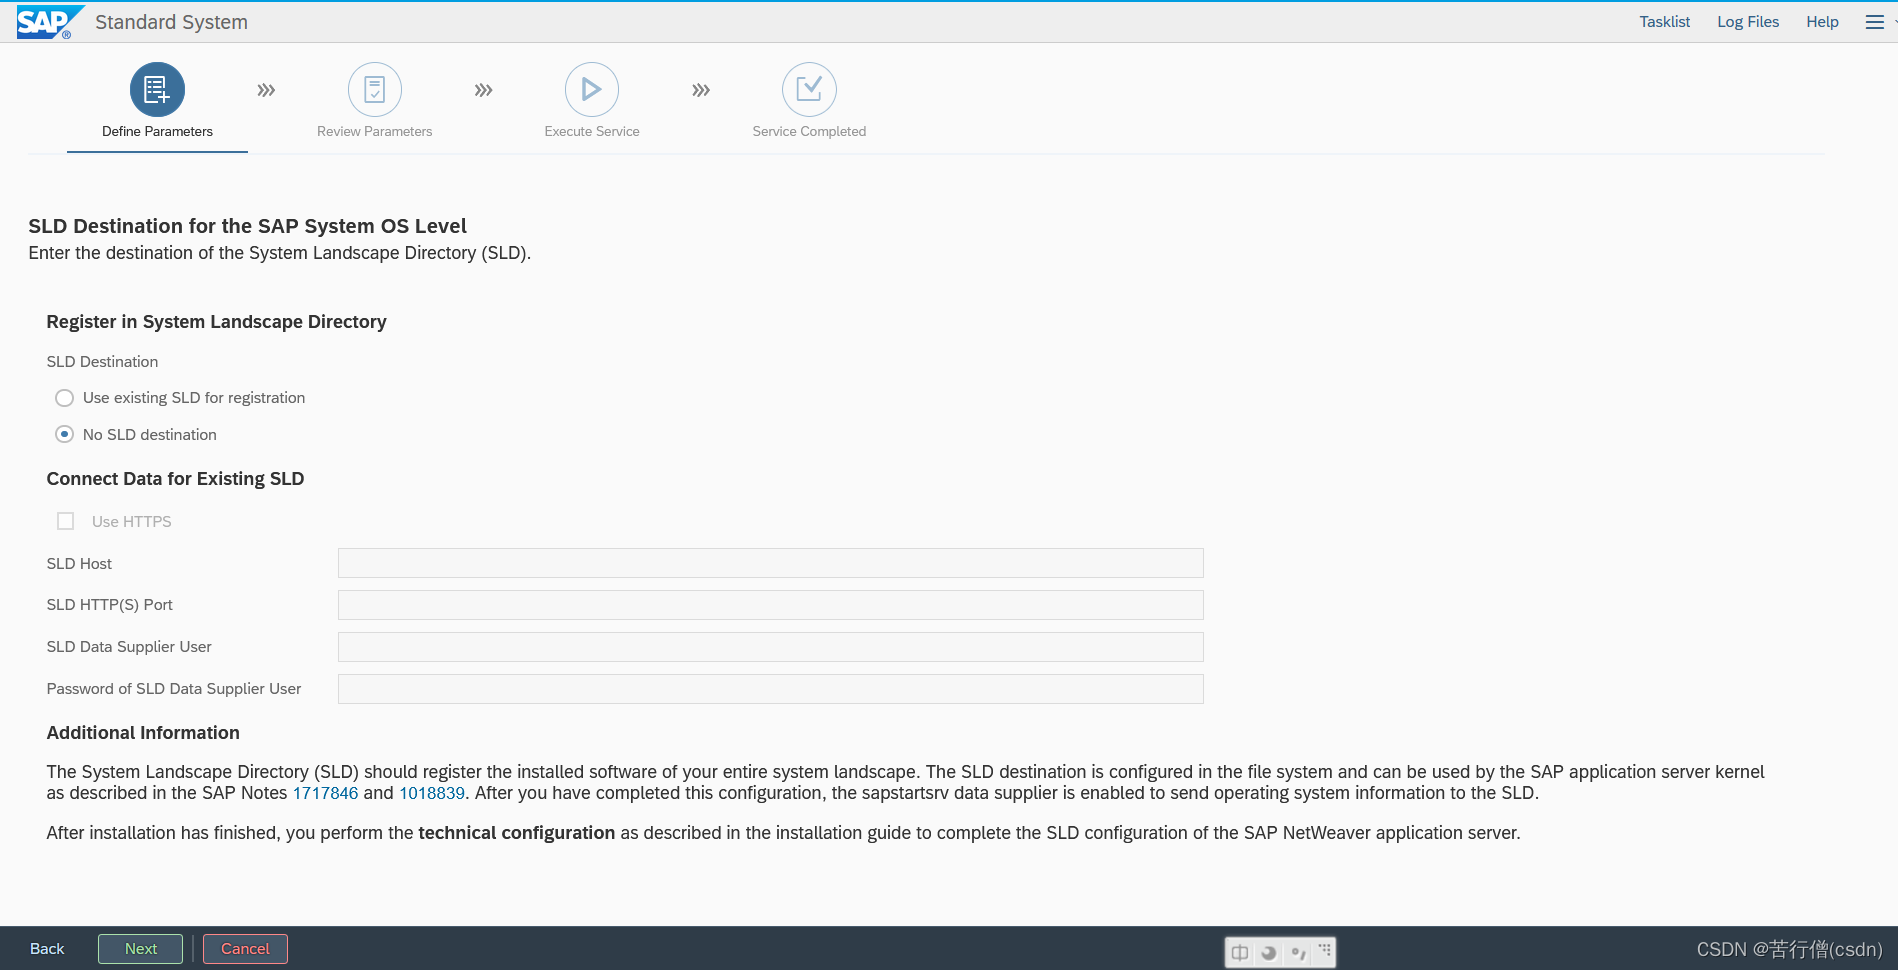Click heading SLD Destination for the SAP System OS Level
The image size is (1898, 970).
pyautogui.click(x=247, y=226)
